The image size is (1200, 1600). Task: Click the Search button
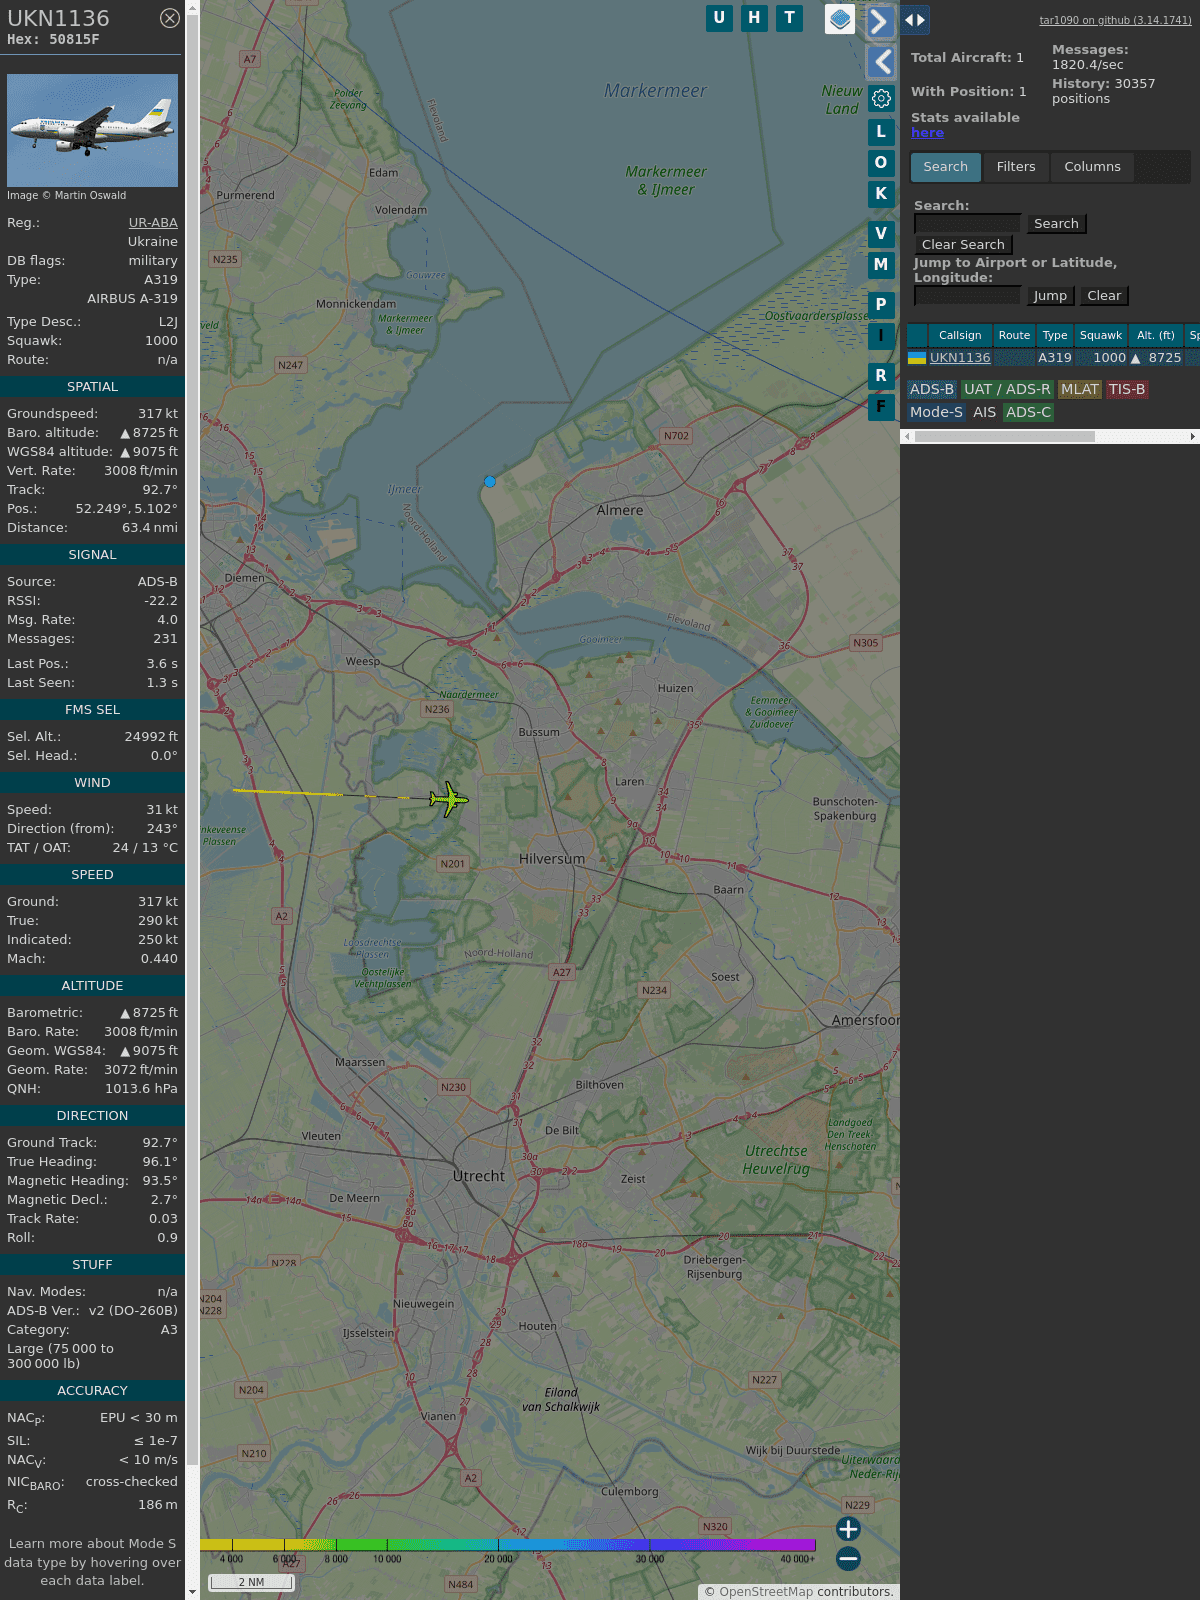click(1056, 224)
